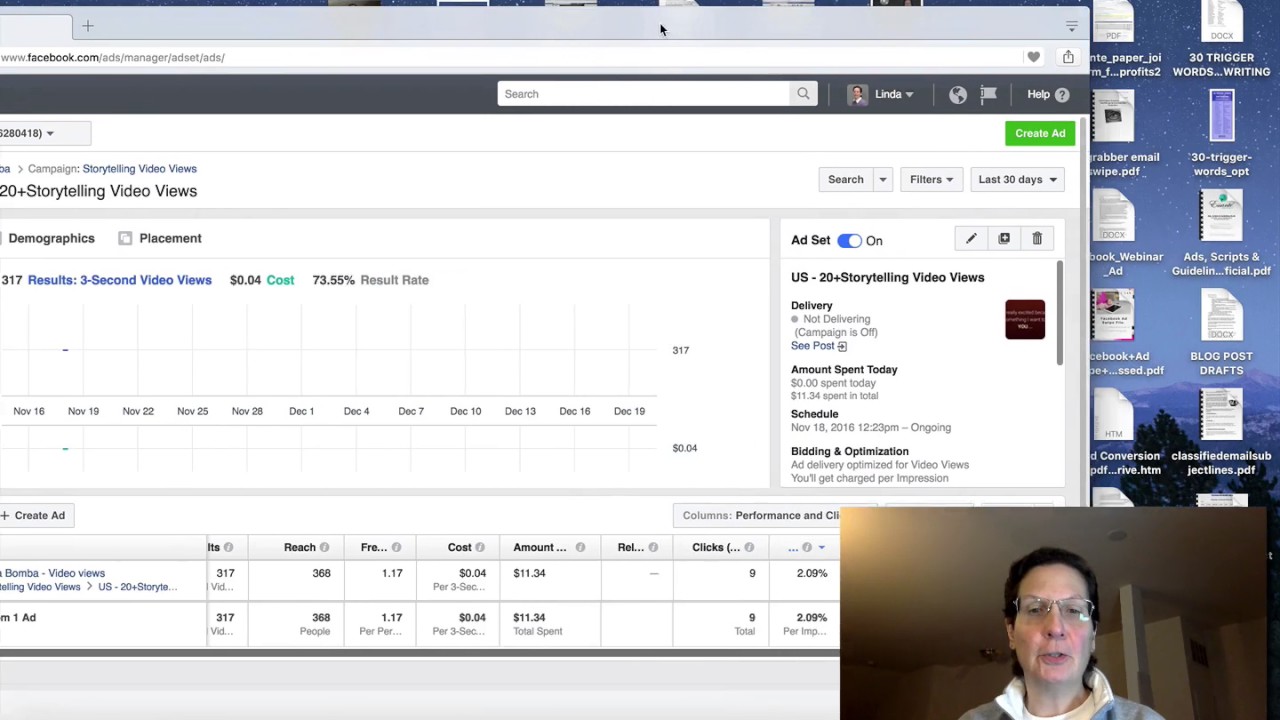Click Linda's profile picture icon
Image resolution: width=1280 pixels, height=720 pixels.
857,94
